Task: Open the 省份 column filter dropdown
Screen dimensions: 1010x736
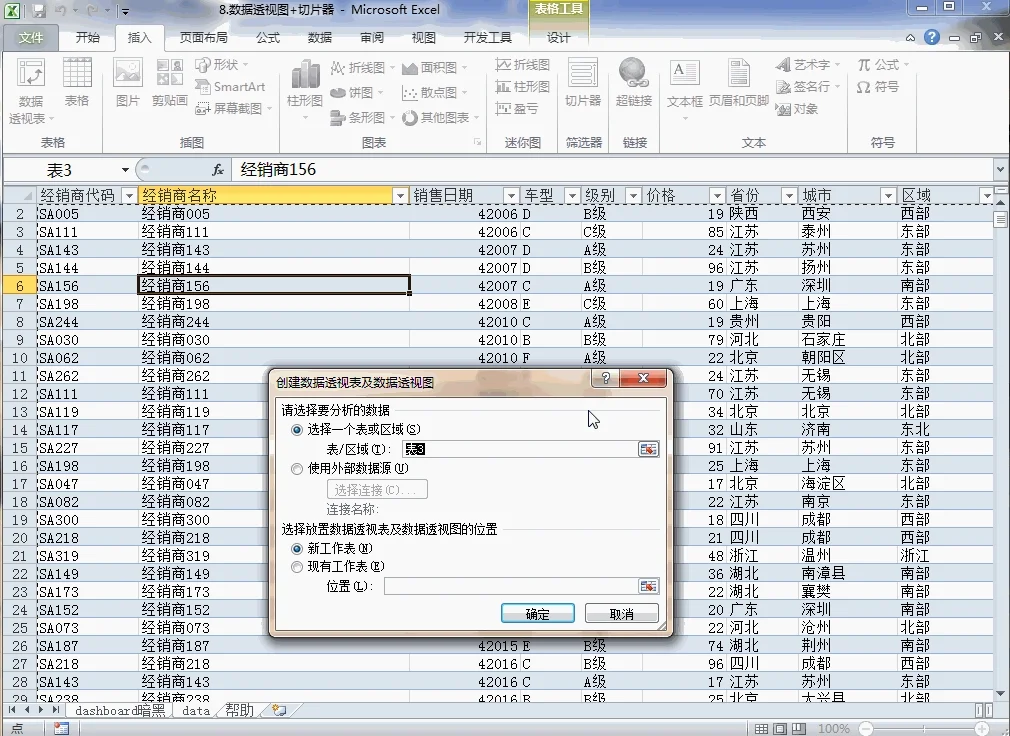Action: point(789,196)
